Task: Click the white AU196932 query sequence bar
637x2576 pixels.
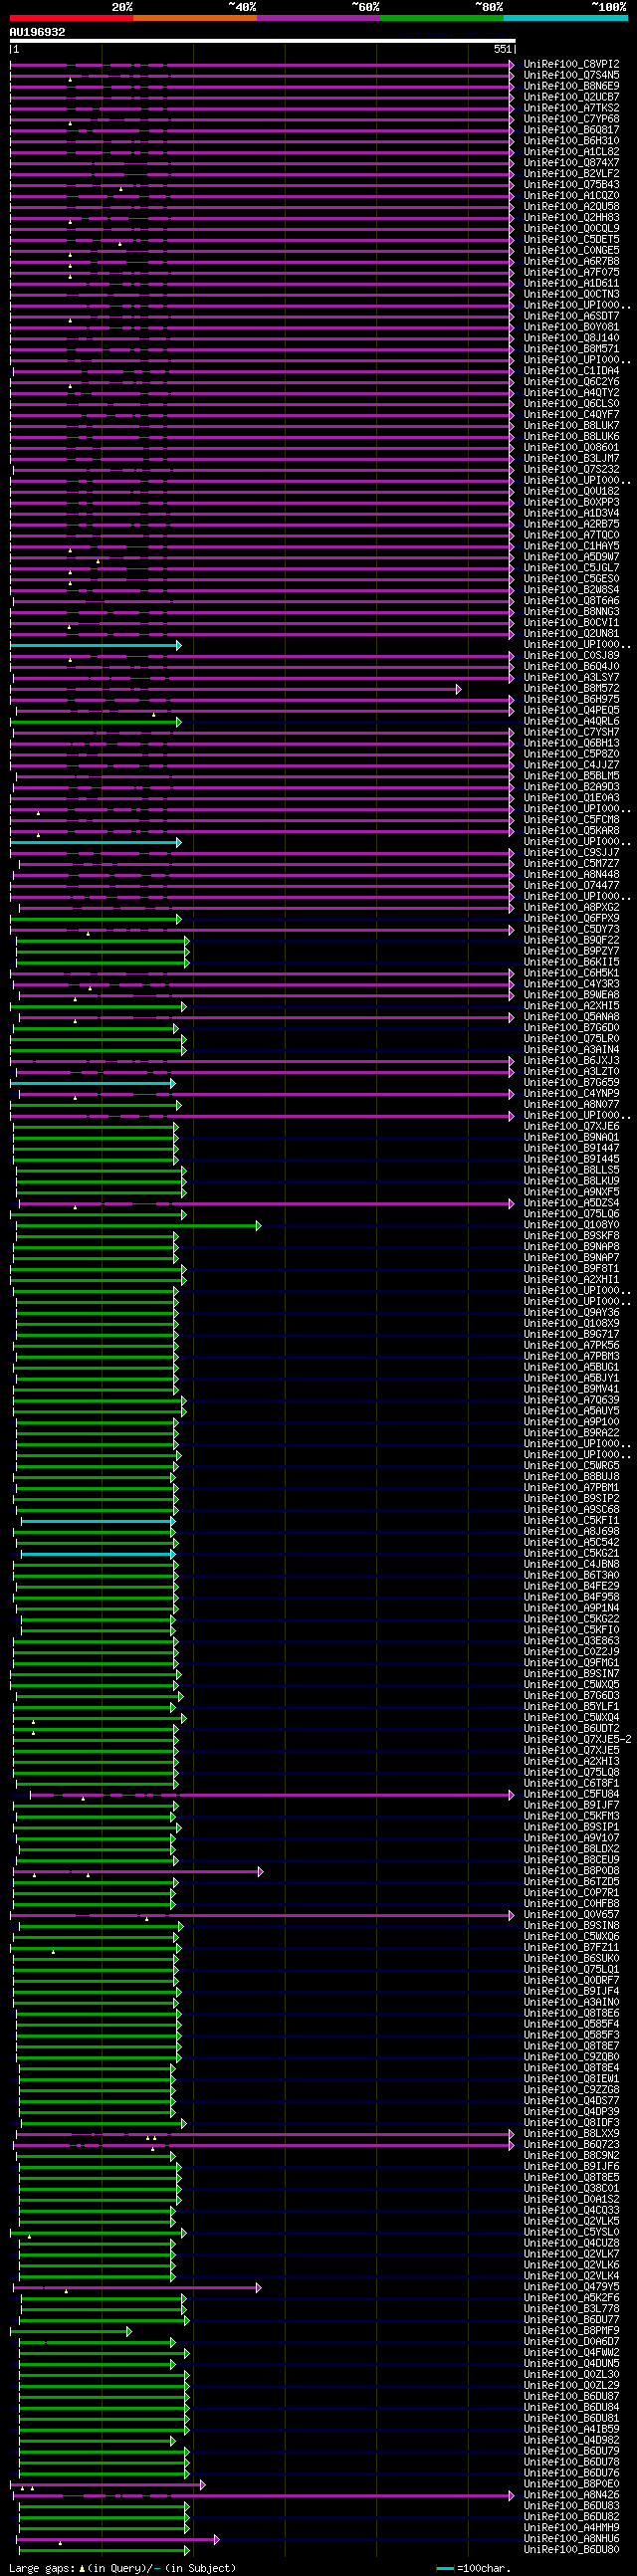Action: 262,42
